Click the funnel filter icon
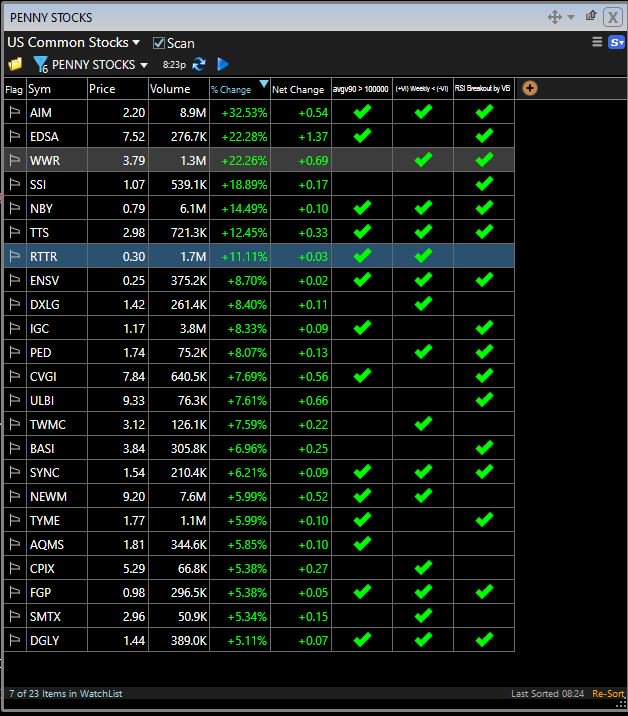The image size is (628, 716). coord(40,64)
